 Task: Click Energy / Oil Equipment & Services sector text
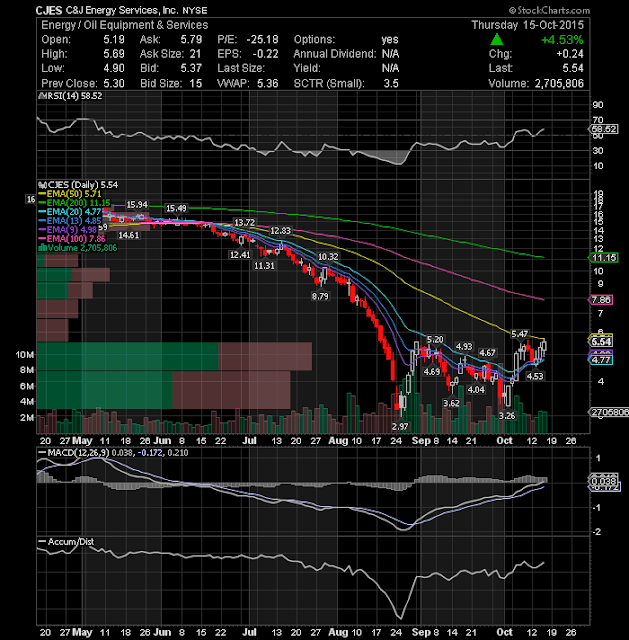[x=124, y=25]
